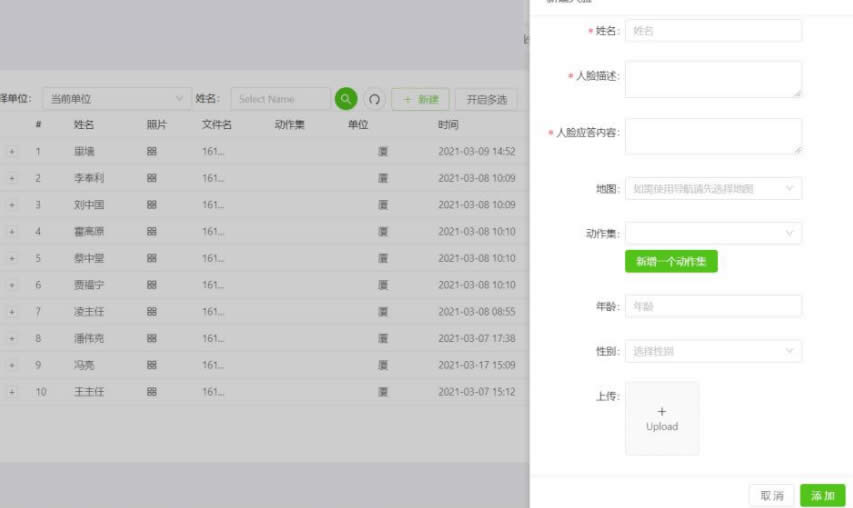
Task: Focus the 年龄 age input field
Action: (713, 306)
